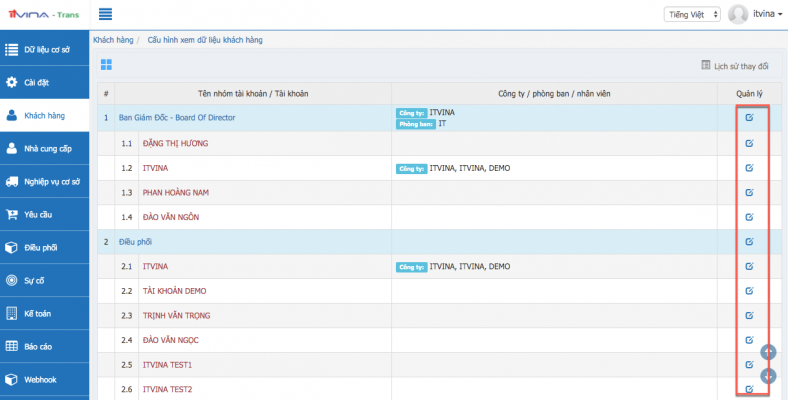Click the grid view icon above table

[106, 65]
